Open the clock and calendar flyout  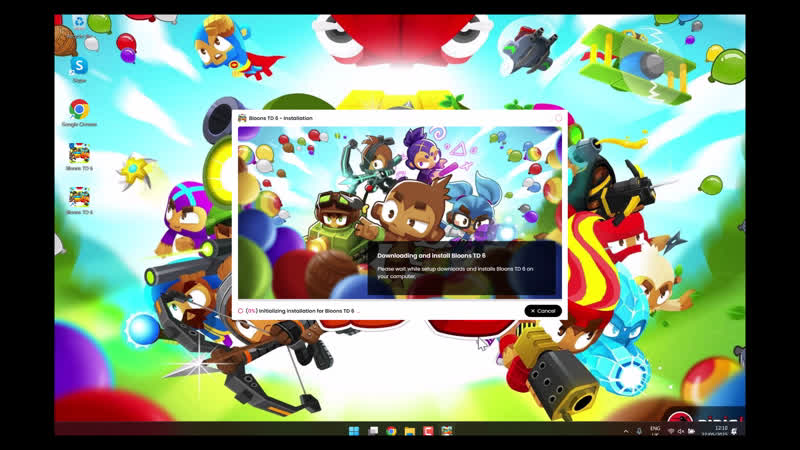click(x=717, y=431)
